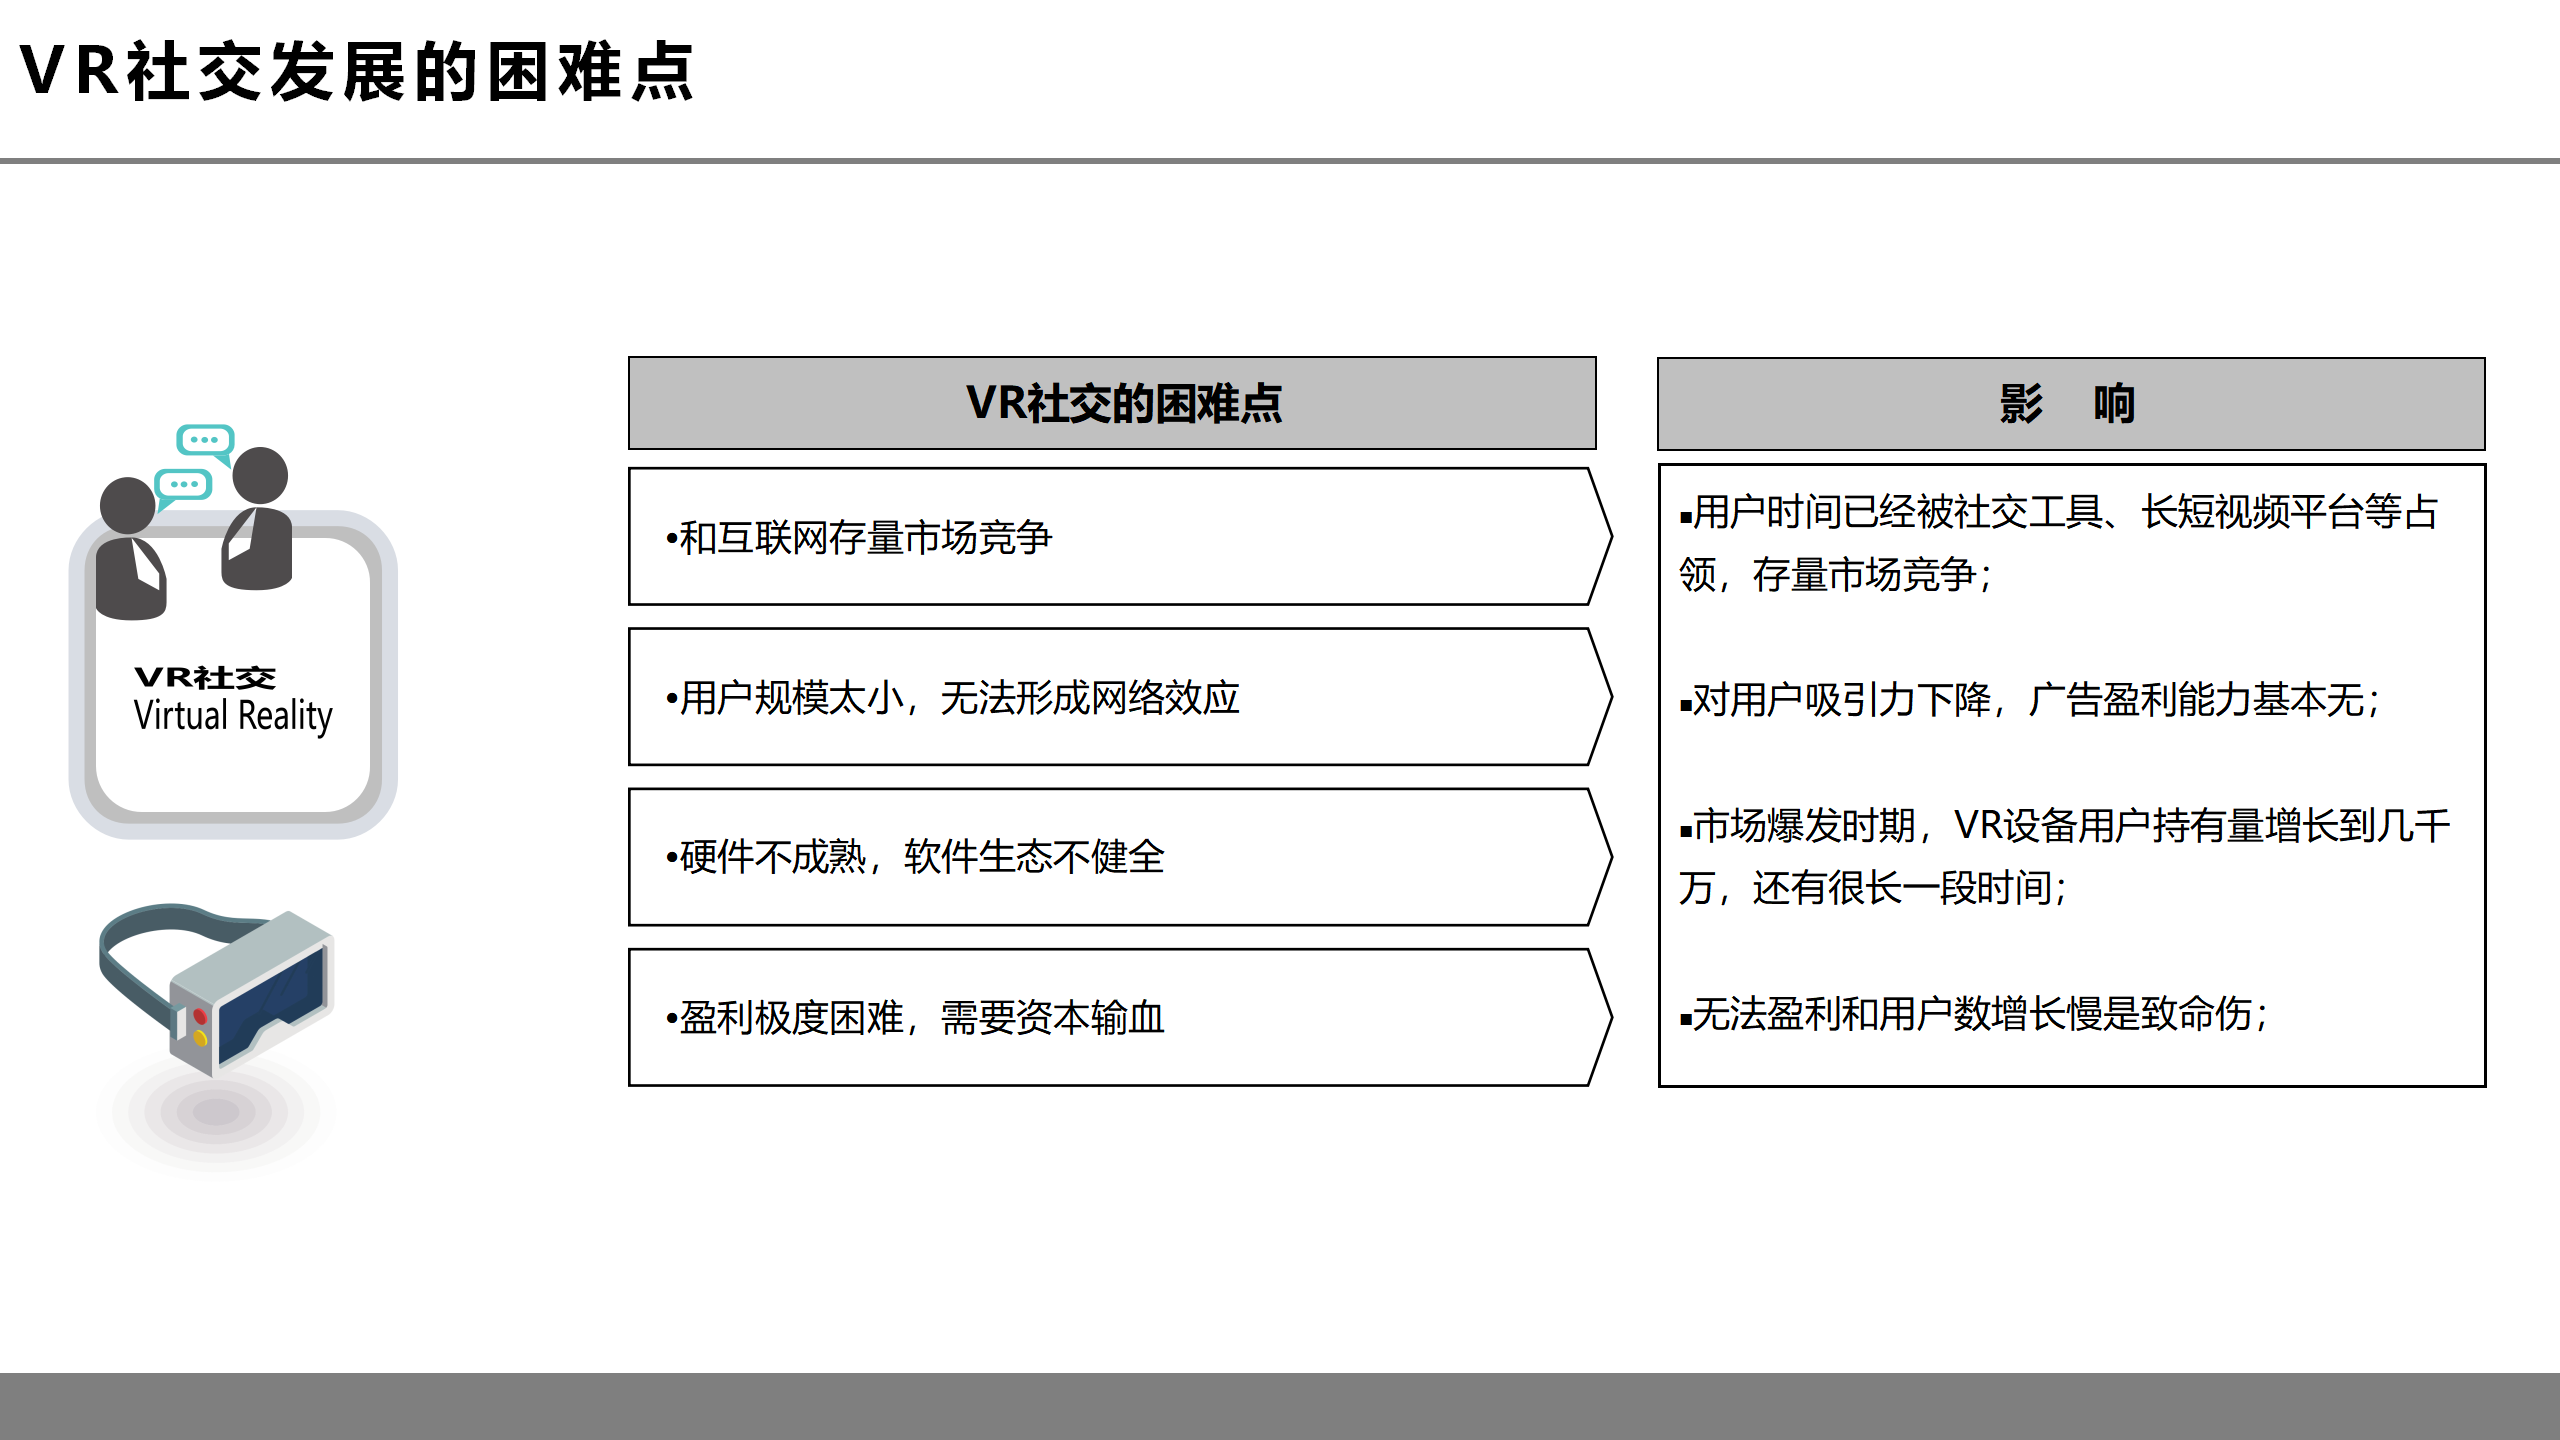Select bullet 无法盈利和用户数增长慢是致命伤
Viewport: 2560px width, 1440px height.
[x=1974, y=1013]
